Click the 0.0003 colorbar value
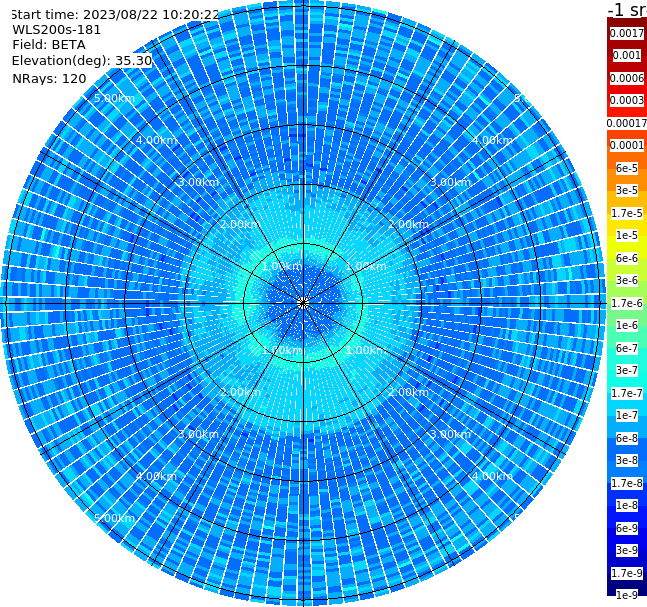Viewport: 647px width, 607px height. click(x=627, y=100)
